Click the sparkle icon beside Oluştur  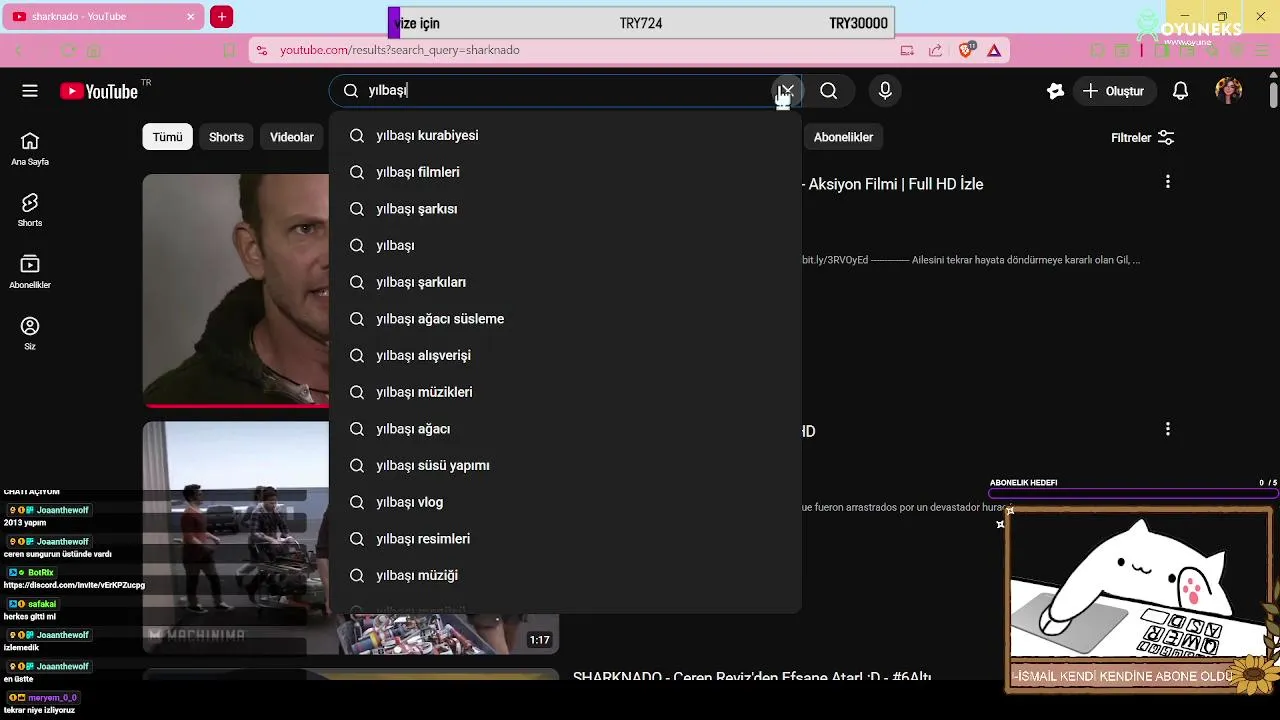(1055, 91)
